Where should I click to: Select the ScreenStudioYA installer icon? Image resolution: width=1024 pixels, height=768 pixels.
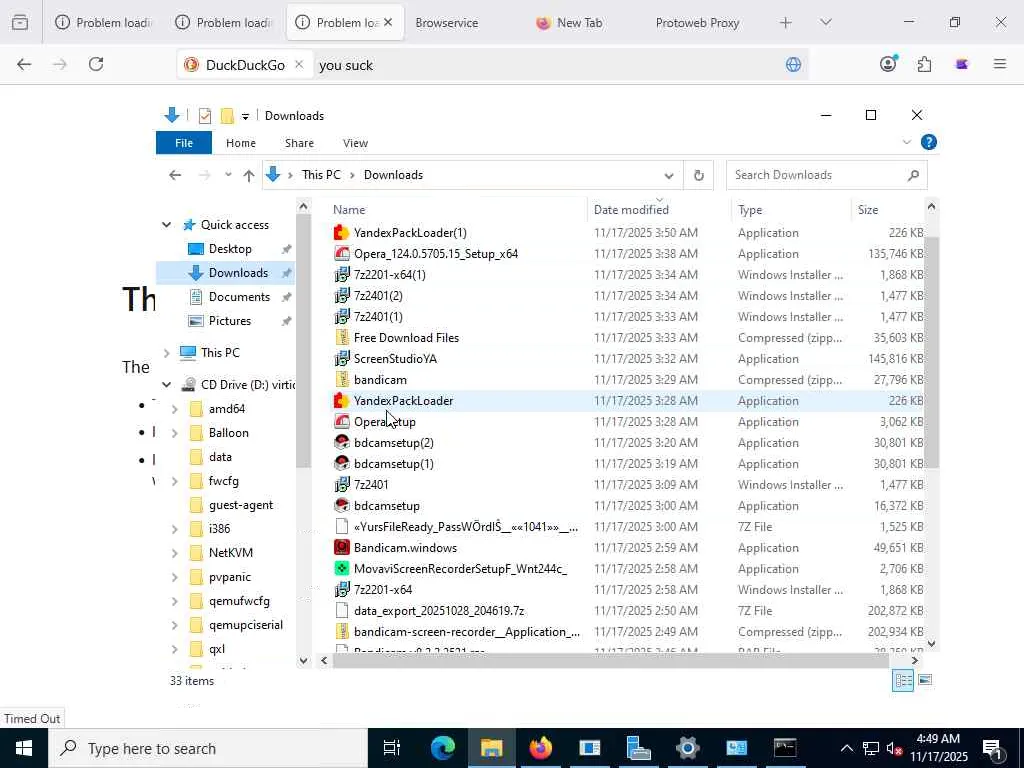pyautogui.click(x=342, y=359)
